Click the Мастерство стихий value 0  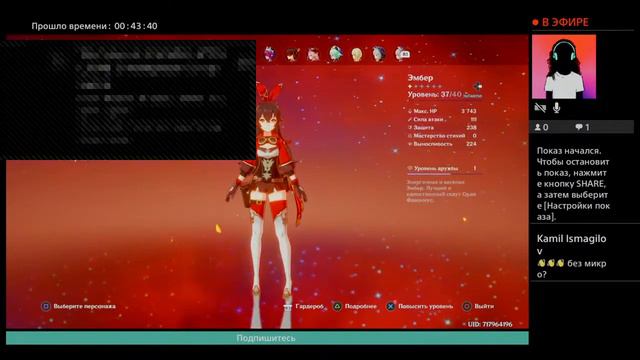(x=474, y=136)
